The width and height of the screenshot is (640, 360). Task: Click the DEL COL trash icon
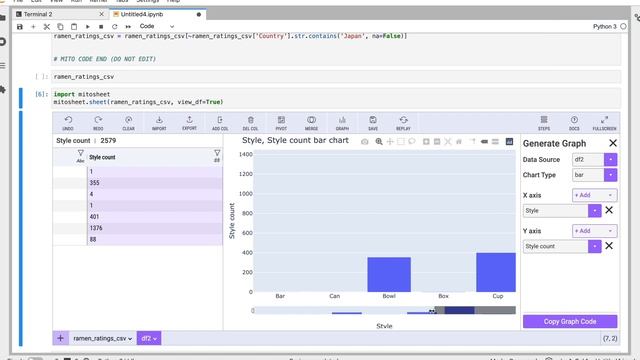click(251, 122)
